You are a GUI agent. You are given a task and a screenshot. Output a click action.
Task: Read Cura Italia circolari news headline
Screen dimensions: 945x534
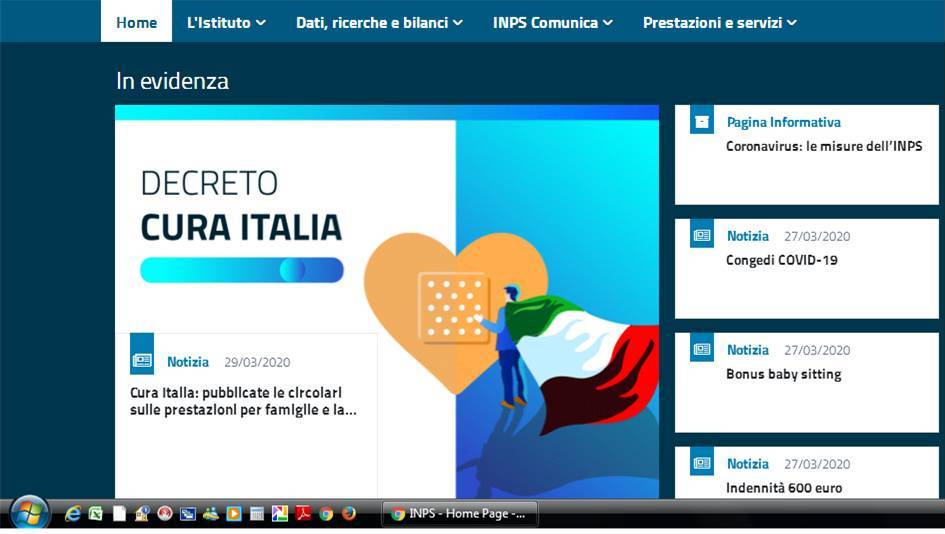(243, 401)
